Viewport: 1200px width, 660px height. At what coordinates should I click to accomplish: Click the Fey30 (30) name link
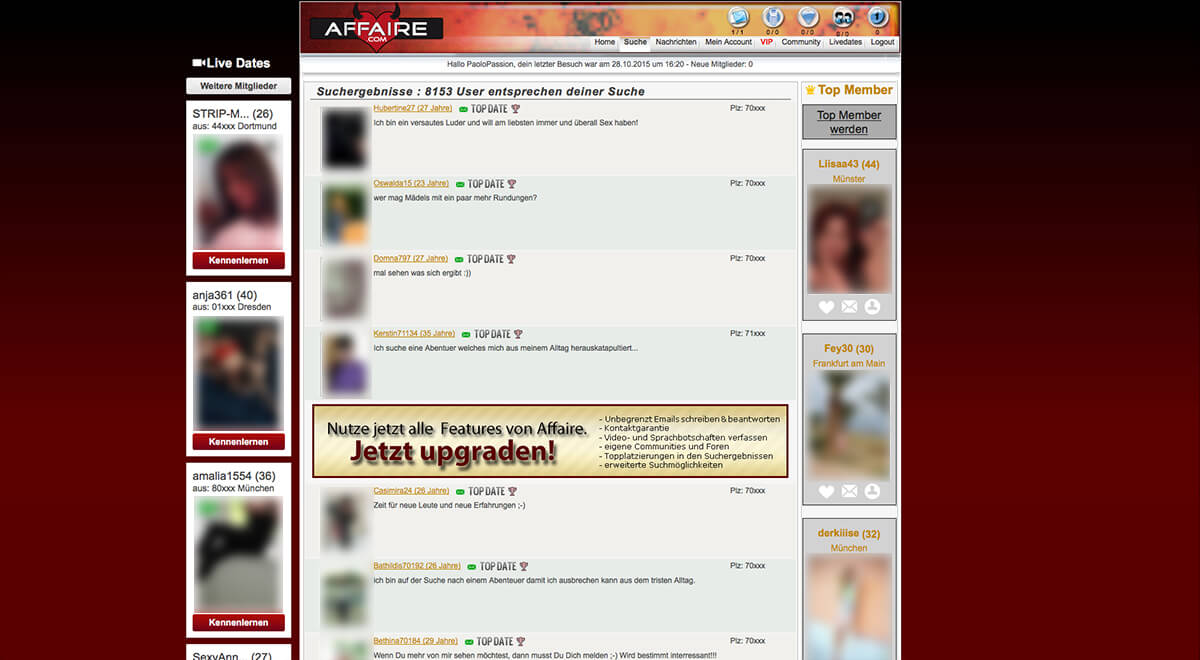point(849,348)
